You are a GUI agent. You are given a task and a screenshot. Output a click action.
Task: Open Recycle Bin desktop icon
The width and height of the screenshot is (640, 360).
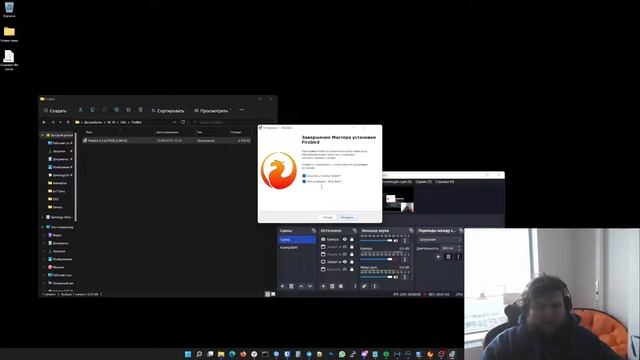(x=9, y=9)
